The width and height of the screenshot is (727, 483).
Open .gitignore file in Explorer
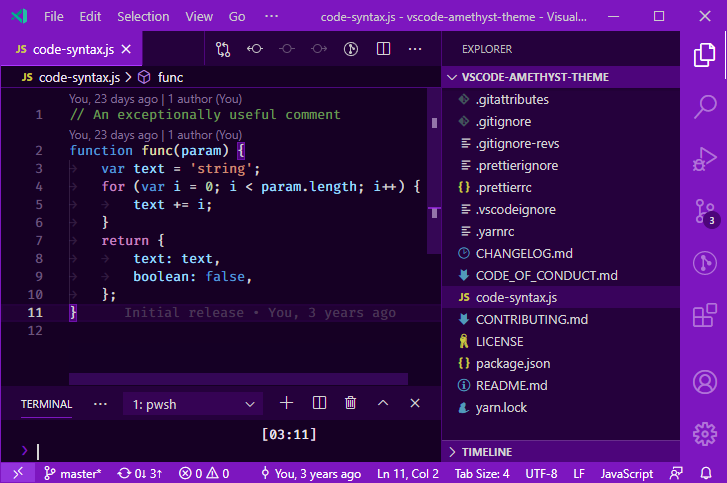click(x=561, y=121)
